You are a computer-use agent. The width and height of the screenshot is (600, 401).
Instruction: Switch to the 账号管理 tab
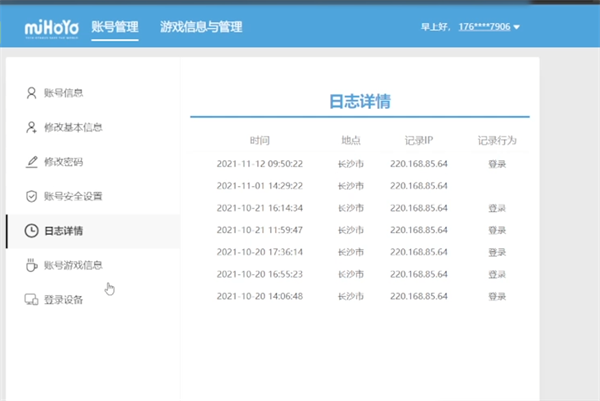click(x=114, y=27)
